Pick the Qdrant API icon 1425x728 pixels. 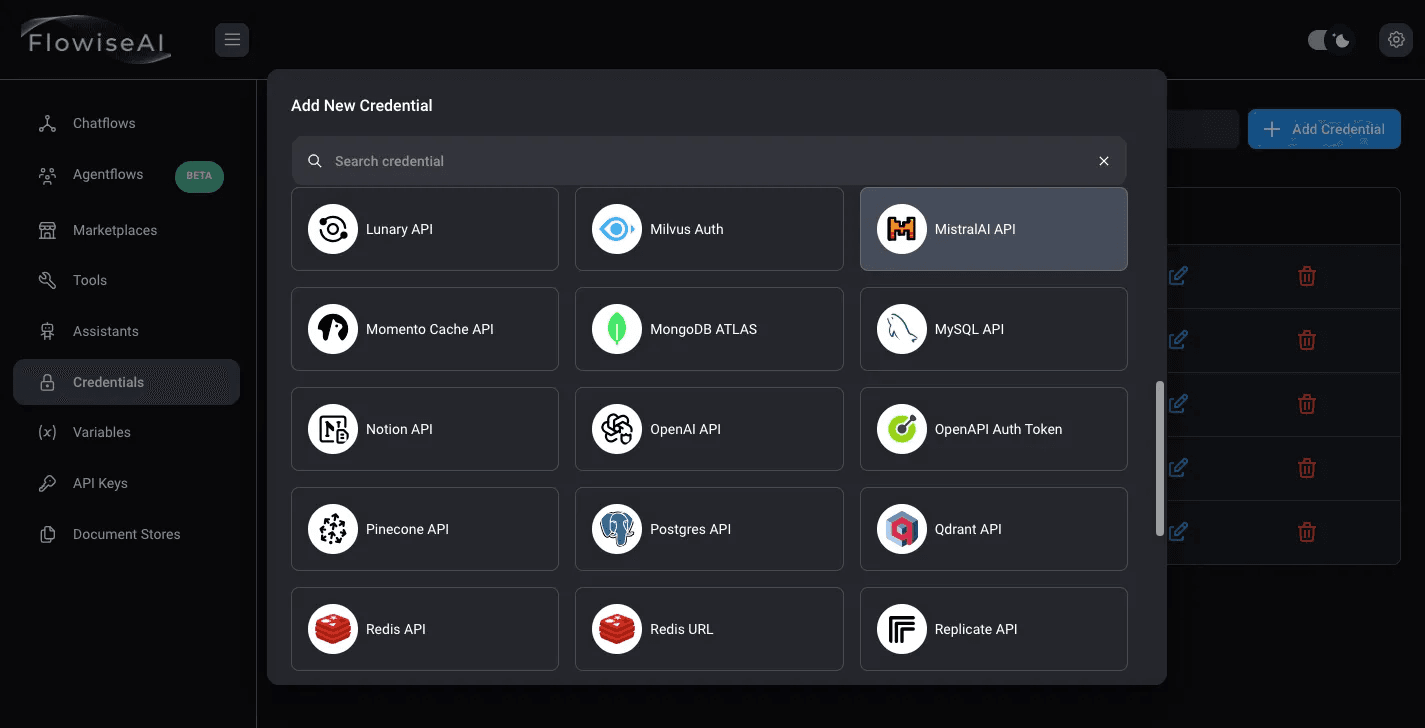(x=901, y=529)
